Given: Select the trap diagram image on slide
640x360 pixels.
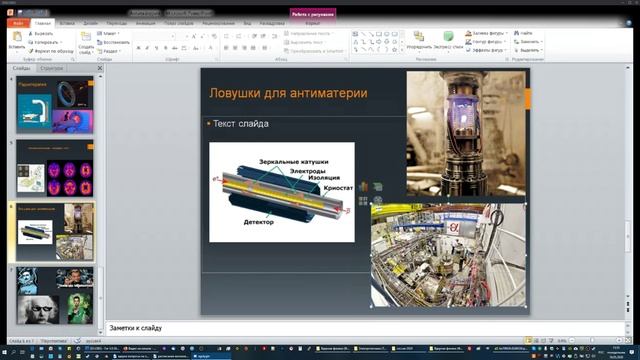Looking at the screenshot, I should [x=282, y=192].
